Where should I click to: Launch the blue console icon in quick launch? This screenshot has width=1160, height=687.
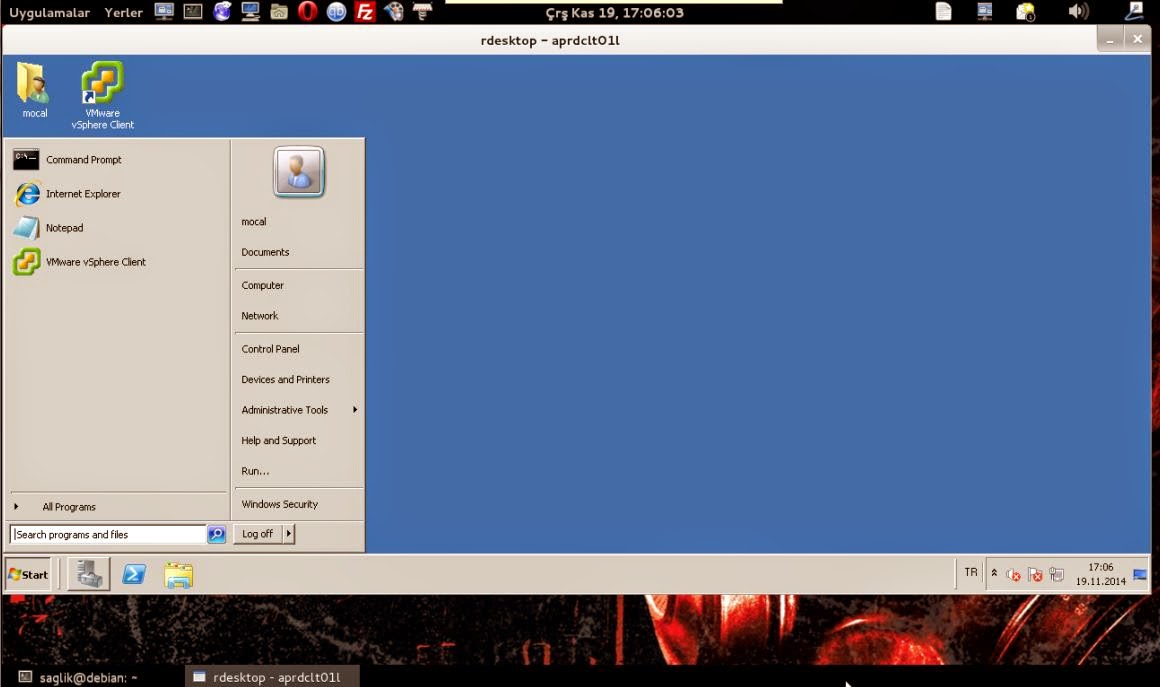click(134, 574)
